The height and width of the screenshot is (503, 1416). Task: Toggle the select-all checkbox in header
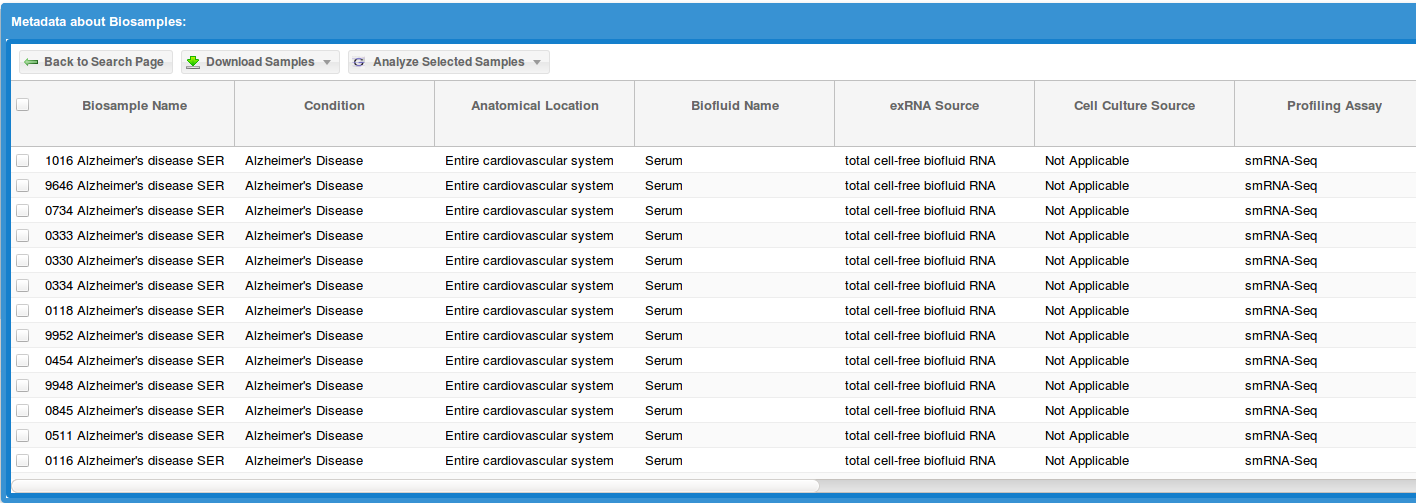(23, 104)
